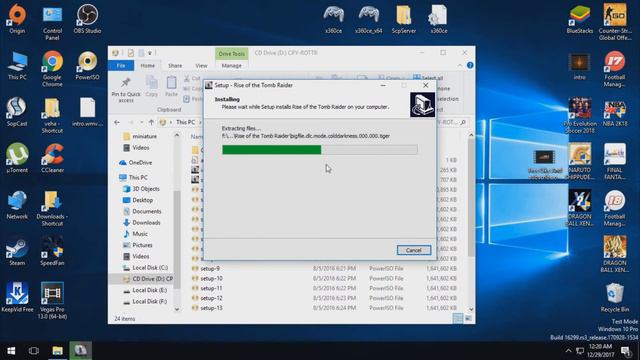Select Local Disk (C:) in navigation pane
640x360 pixels.
click(x=150, y=268)
